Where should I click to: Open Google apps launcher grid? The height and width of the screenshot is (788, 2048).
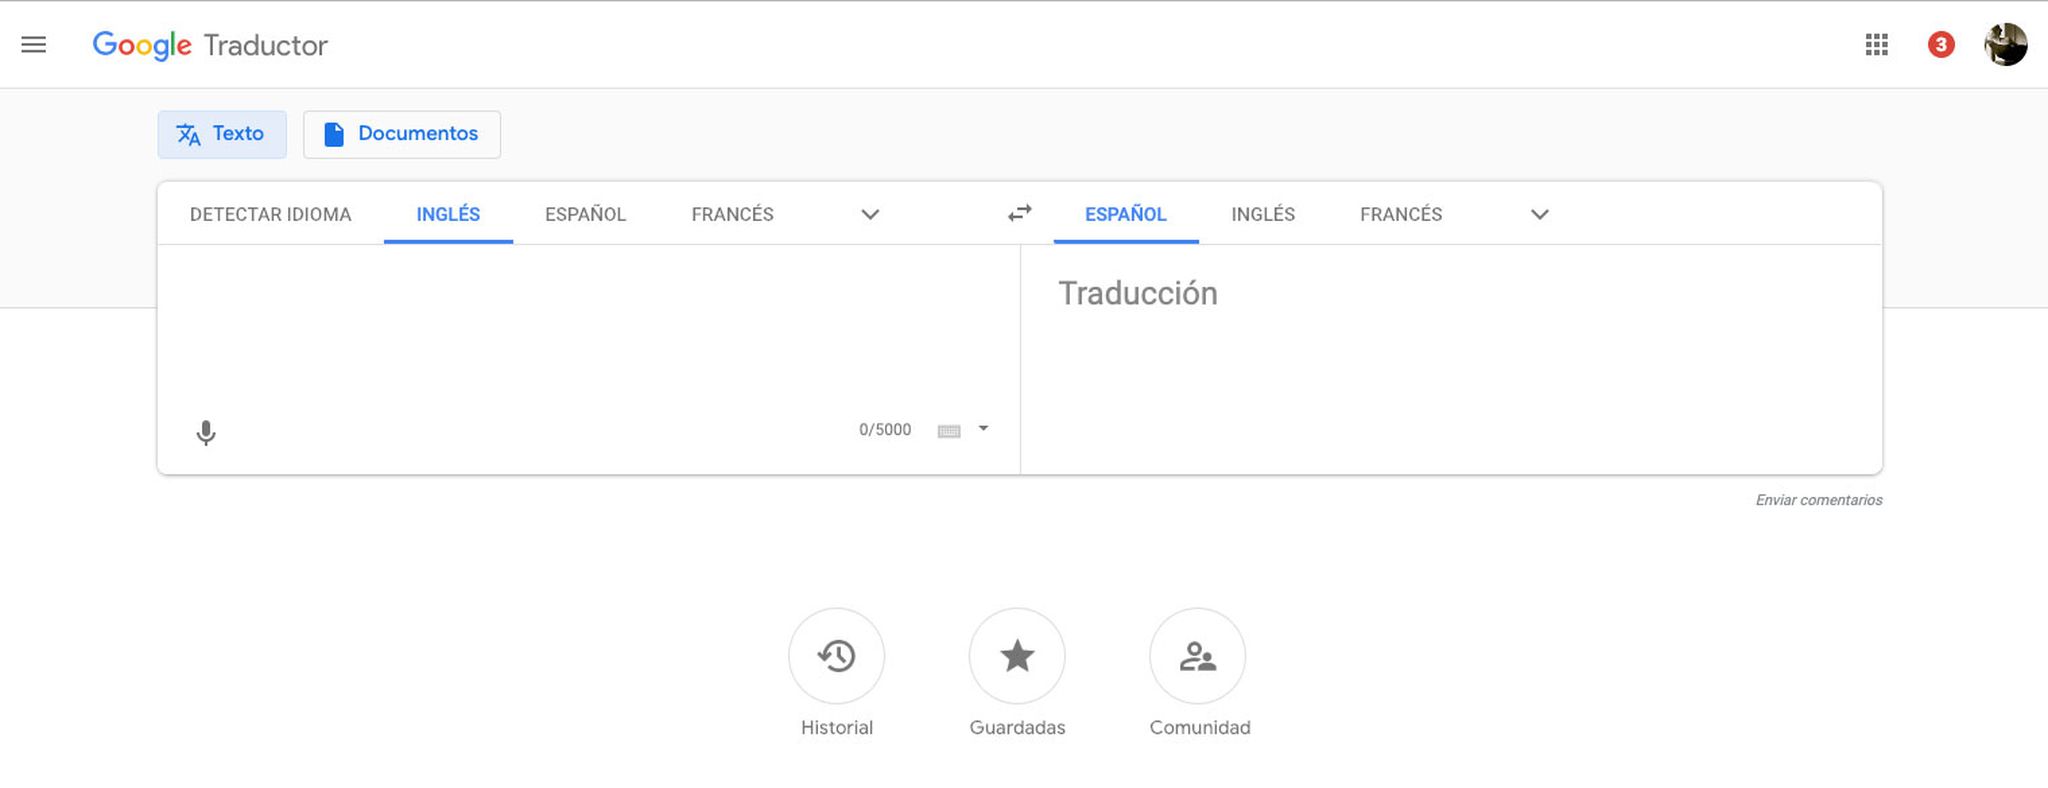click(x=1877, y=44)
